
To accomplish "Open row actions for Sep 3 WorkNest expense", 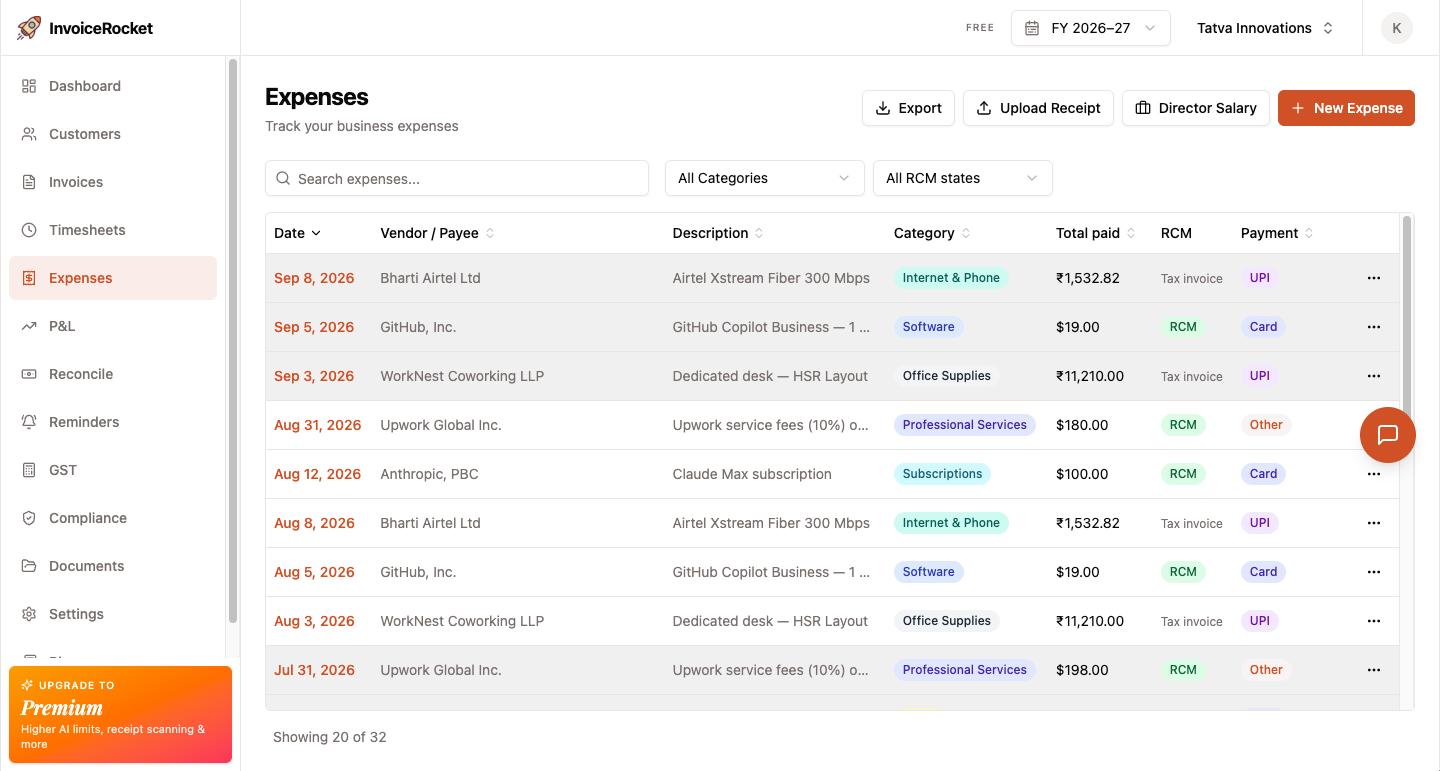I will pyautogui.click(x=1373, y=376).
